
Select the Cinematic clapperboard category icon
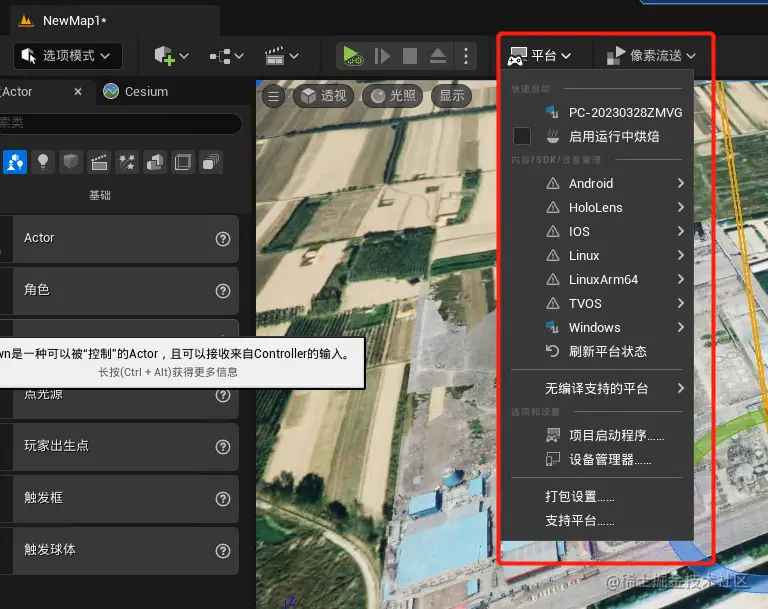click(99, 162)
